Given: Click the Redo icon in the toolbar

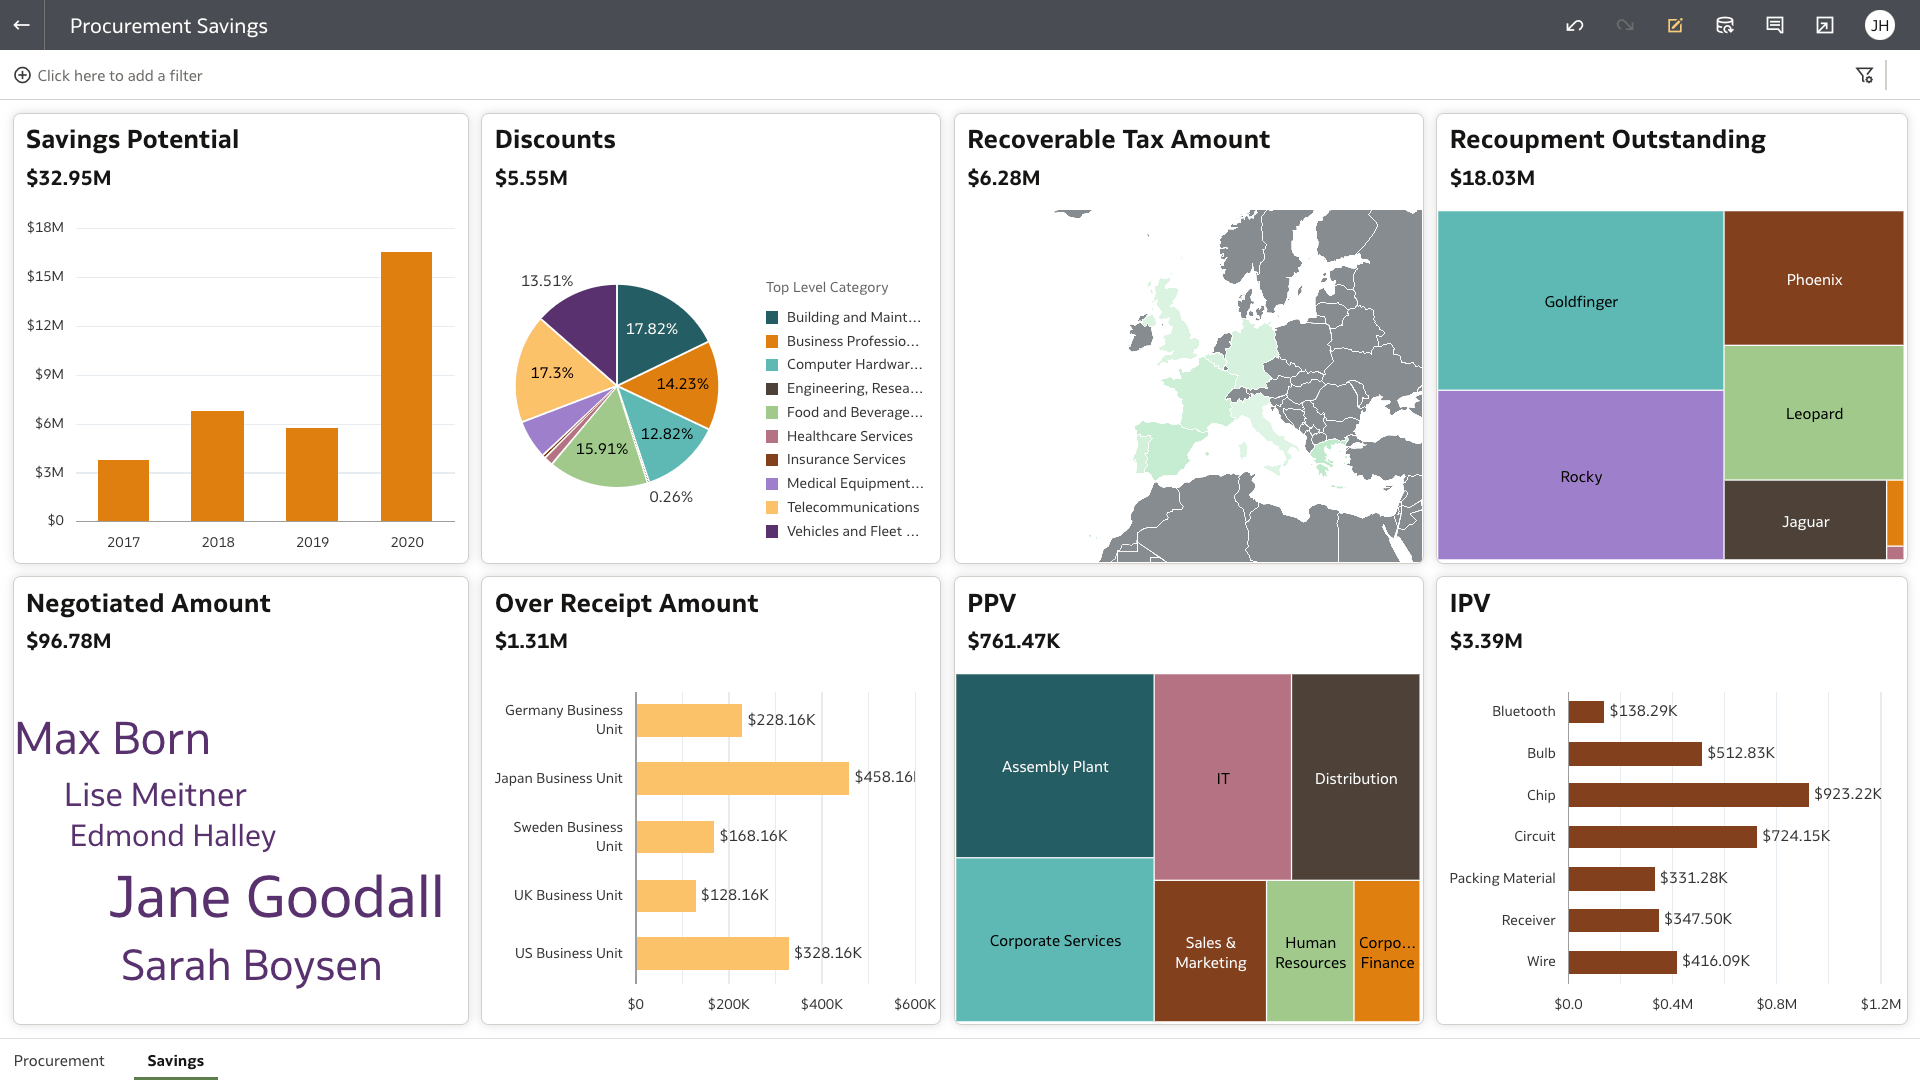Looking at the screenshot, I should [x=1624, y=25].
